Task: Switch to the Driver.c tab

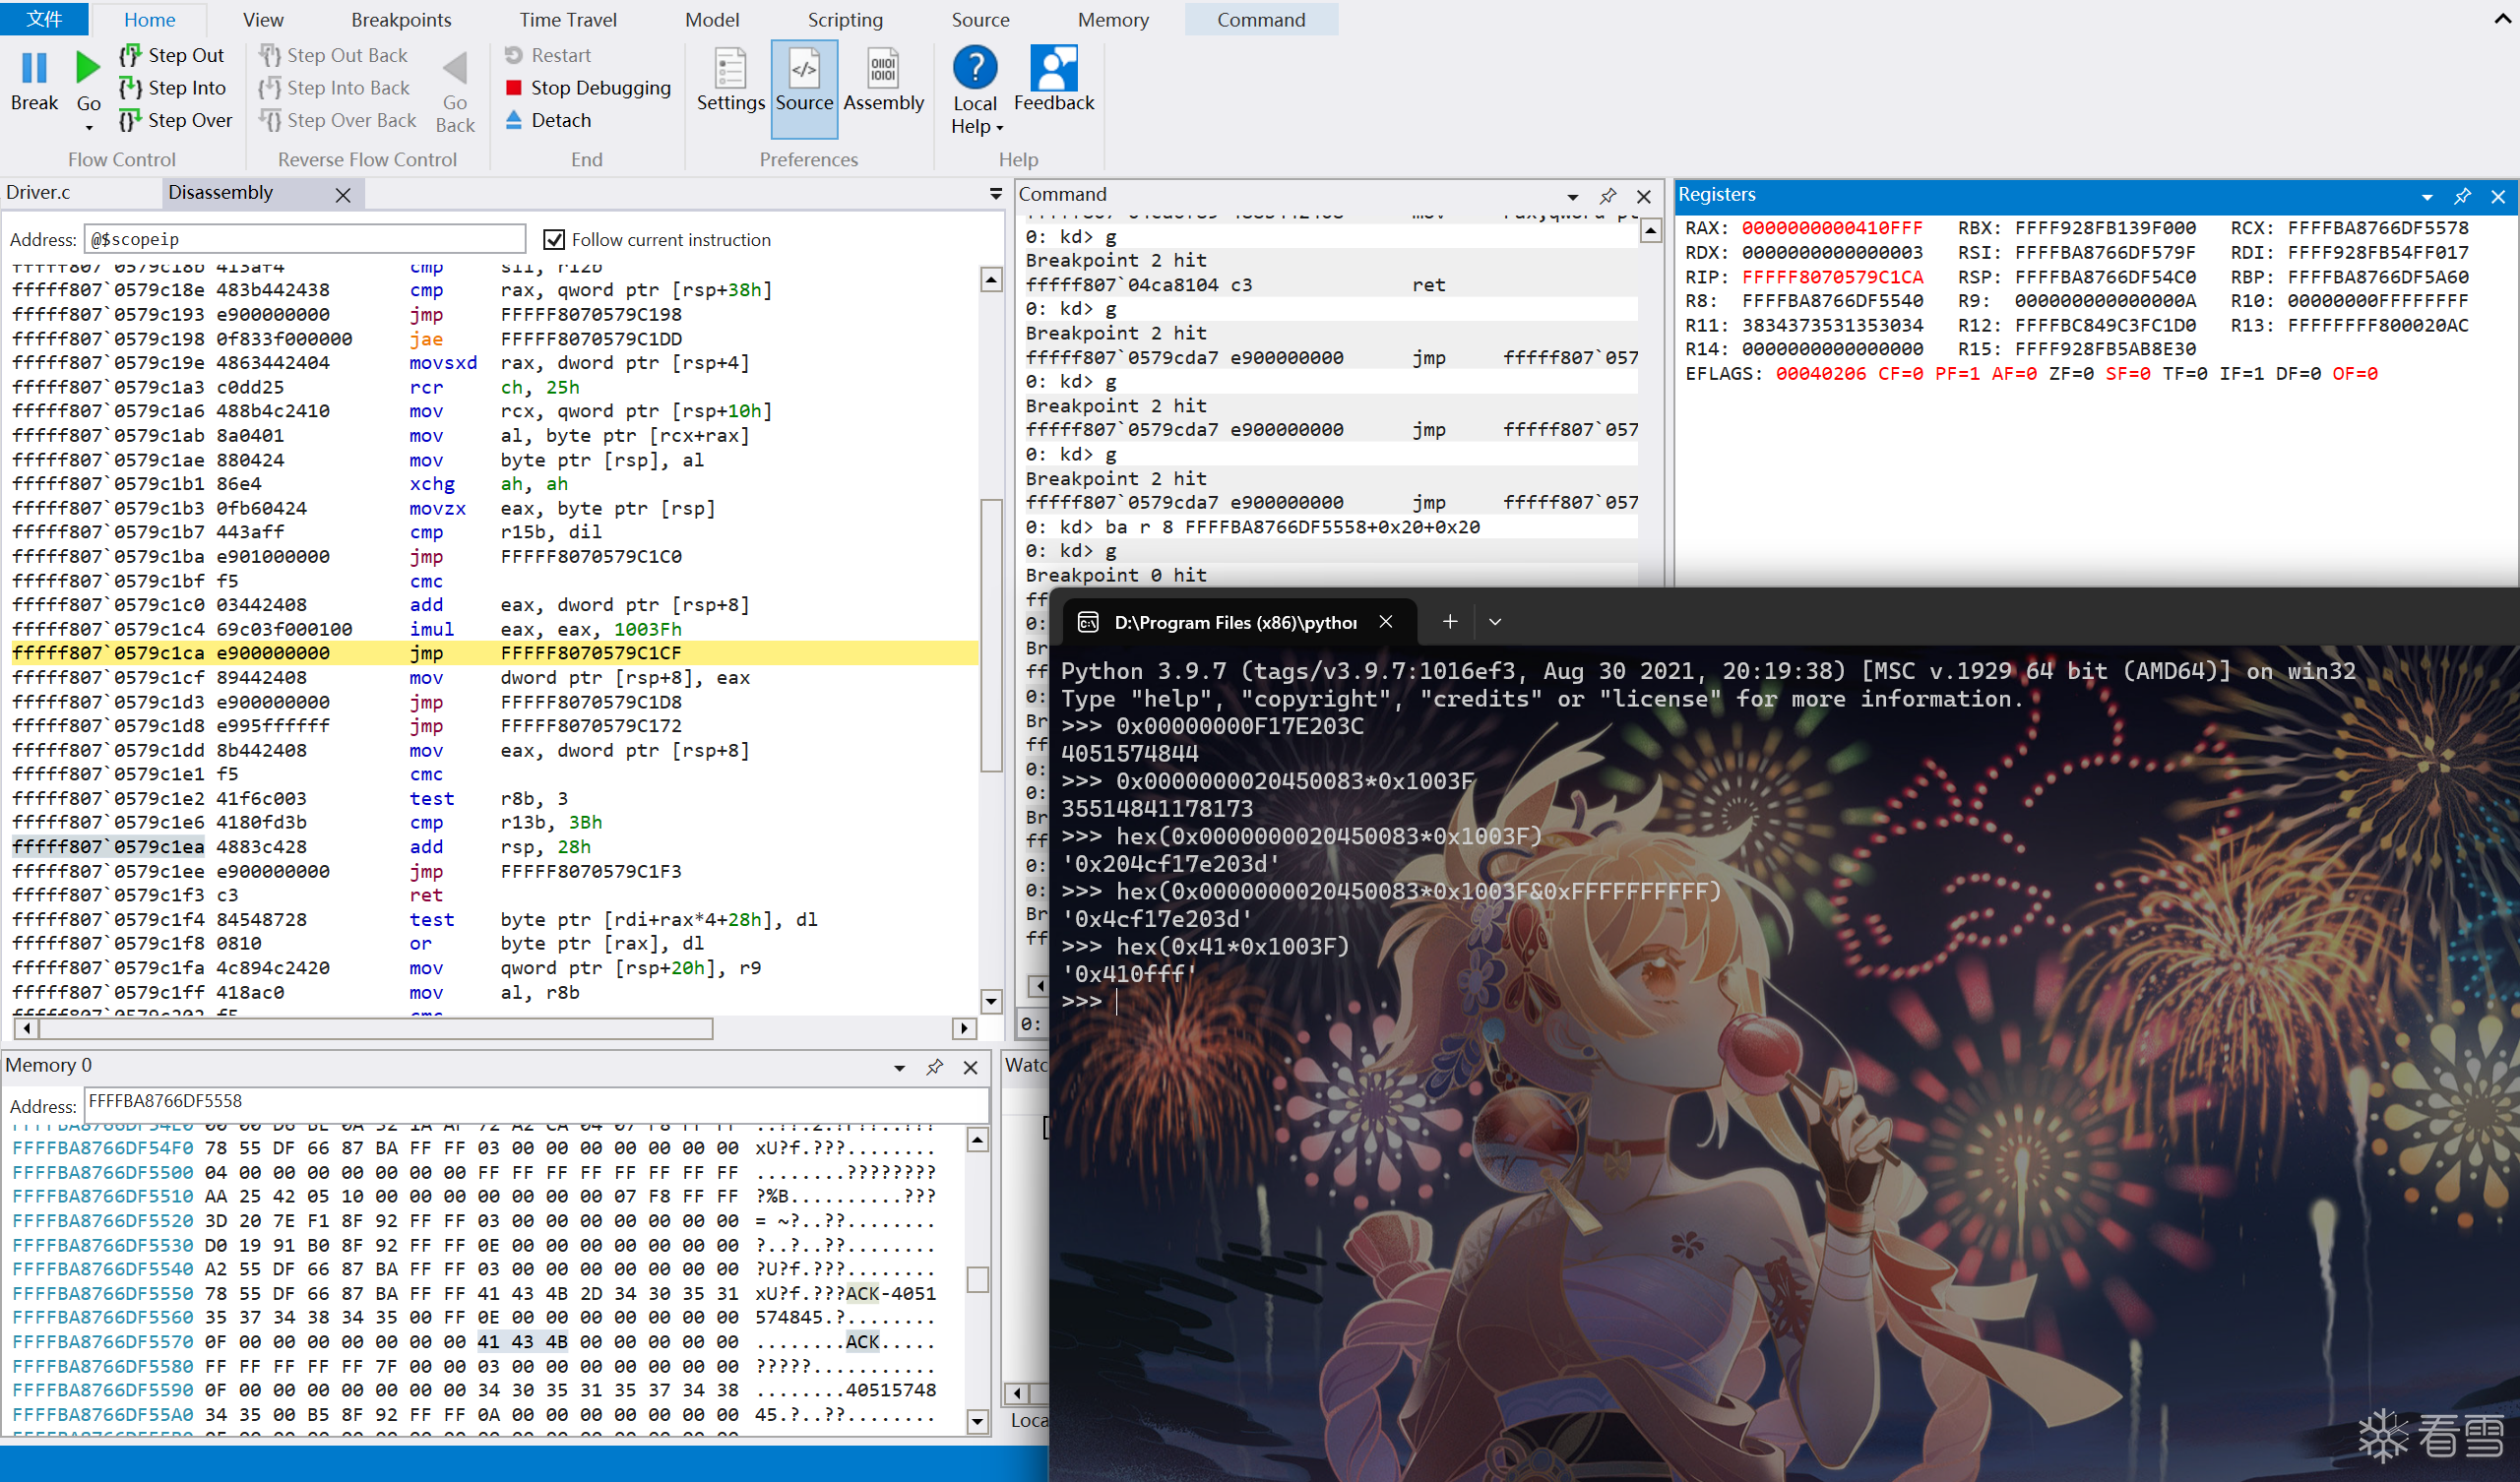Action: coord(39,192)
